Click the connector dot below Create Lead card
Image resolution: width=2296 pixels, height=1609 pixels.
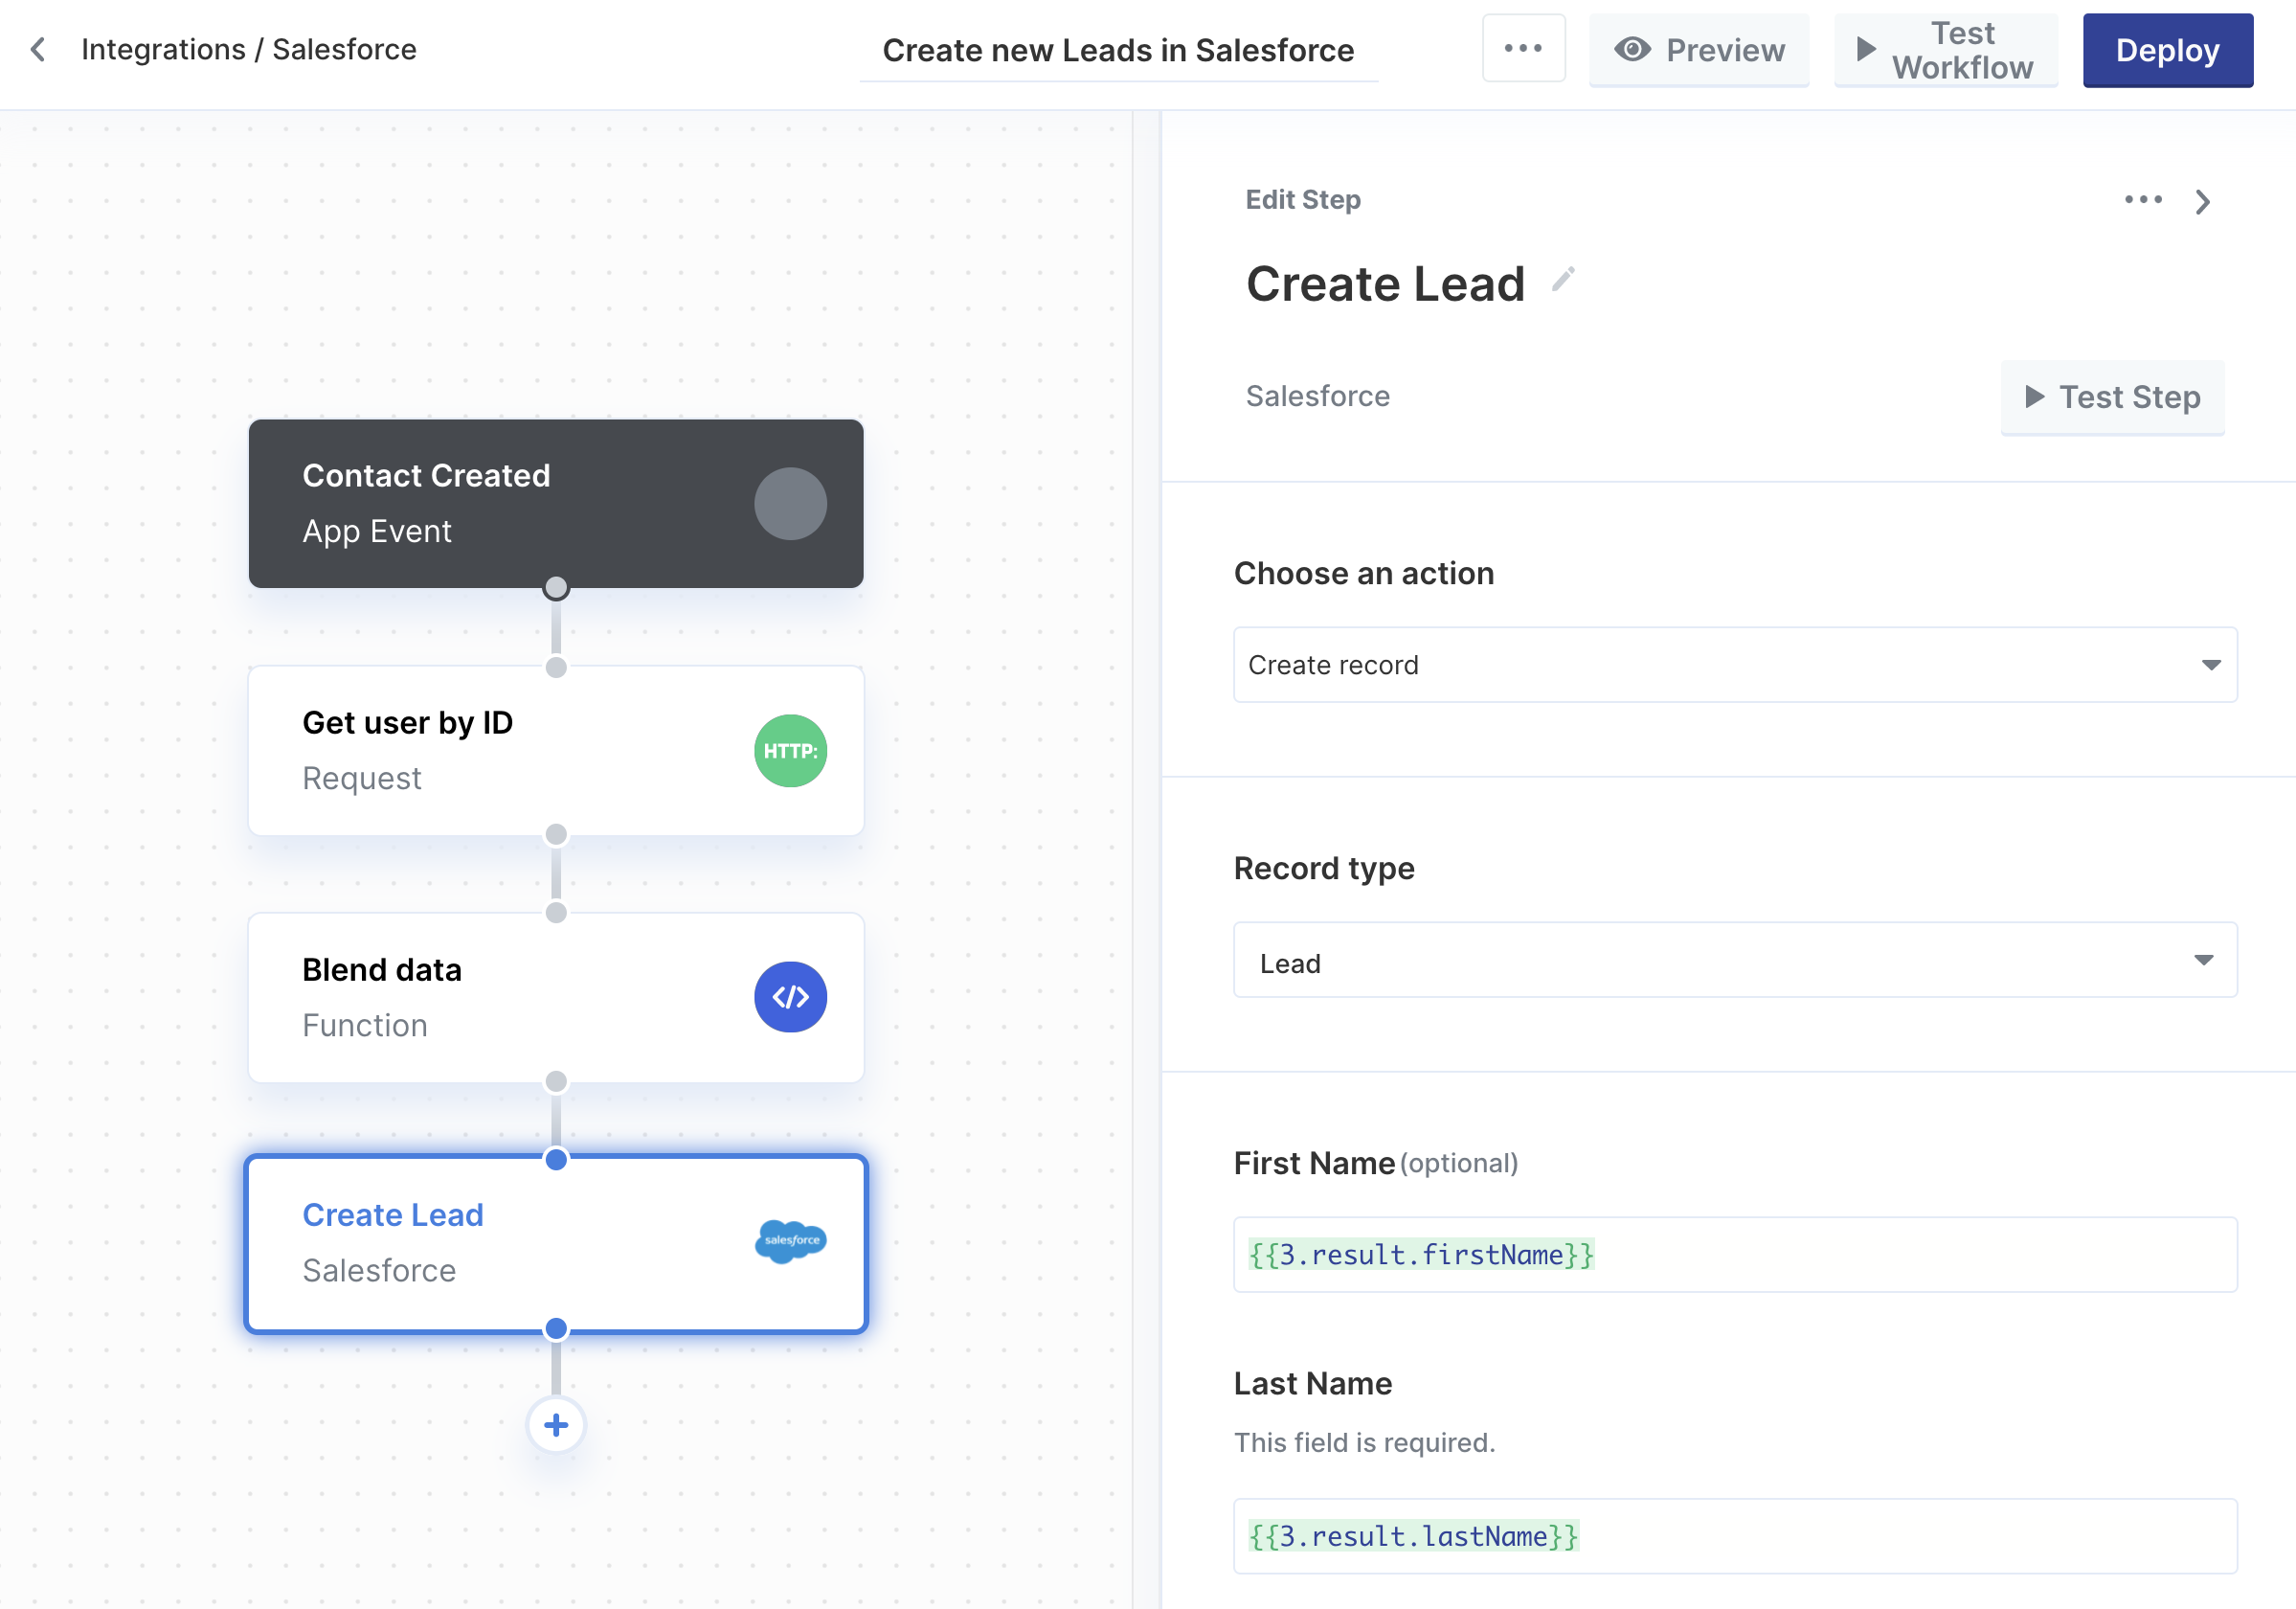(556, 1328)
